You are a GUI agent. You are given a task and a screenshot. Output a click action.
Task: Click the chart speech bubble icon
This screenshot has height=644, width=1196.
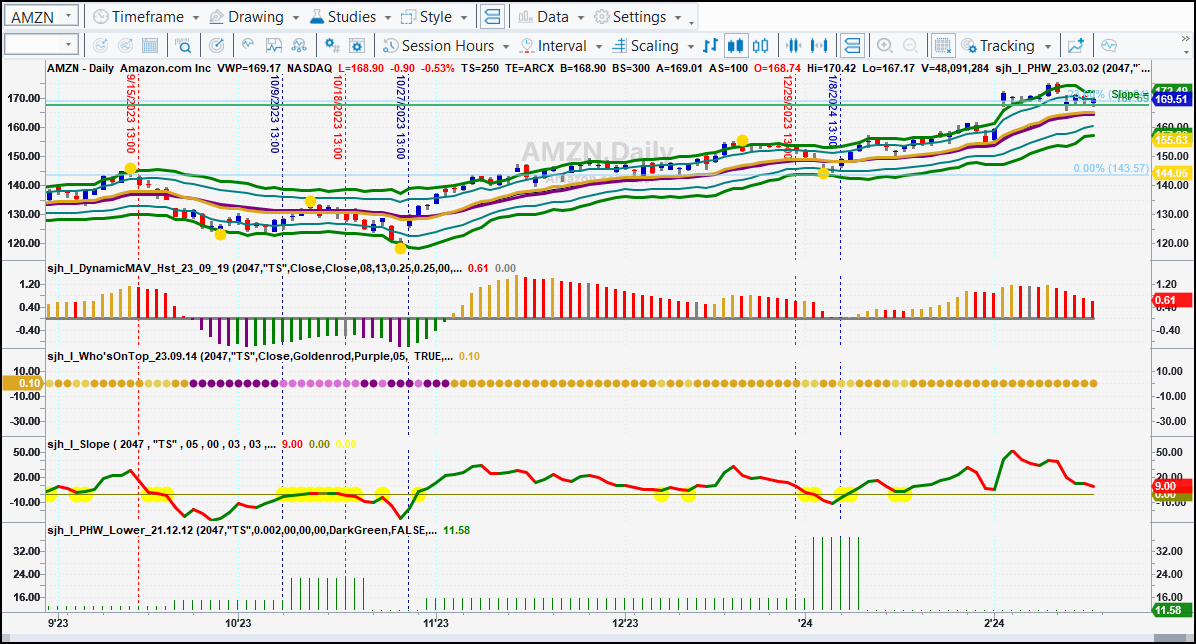1109,46
